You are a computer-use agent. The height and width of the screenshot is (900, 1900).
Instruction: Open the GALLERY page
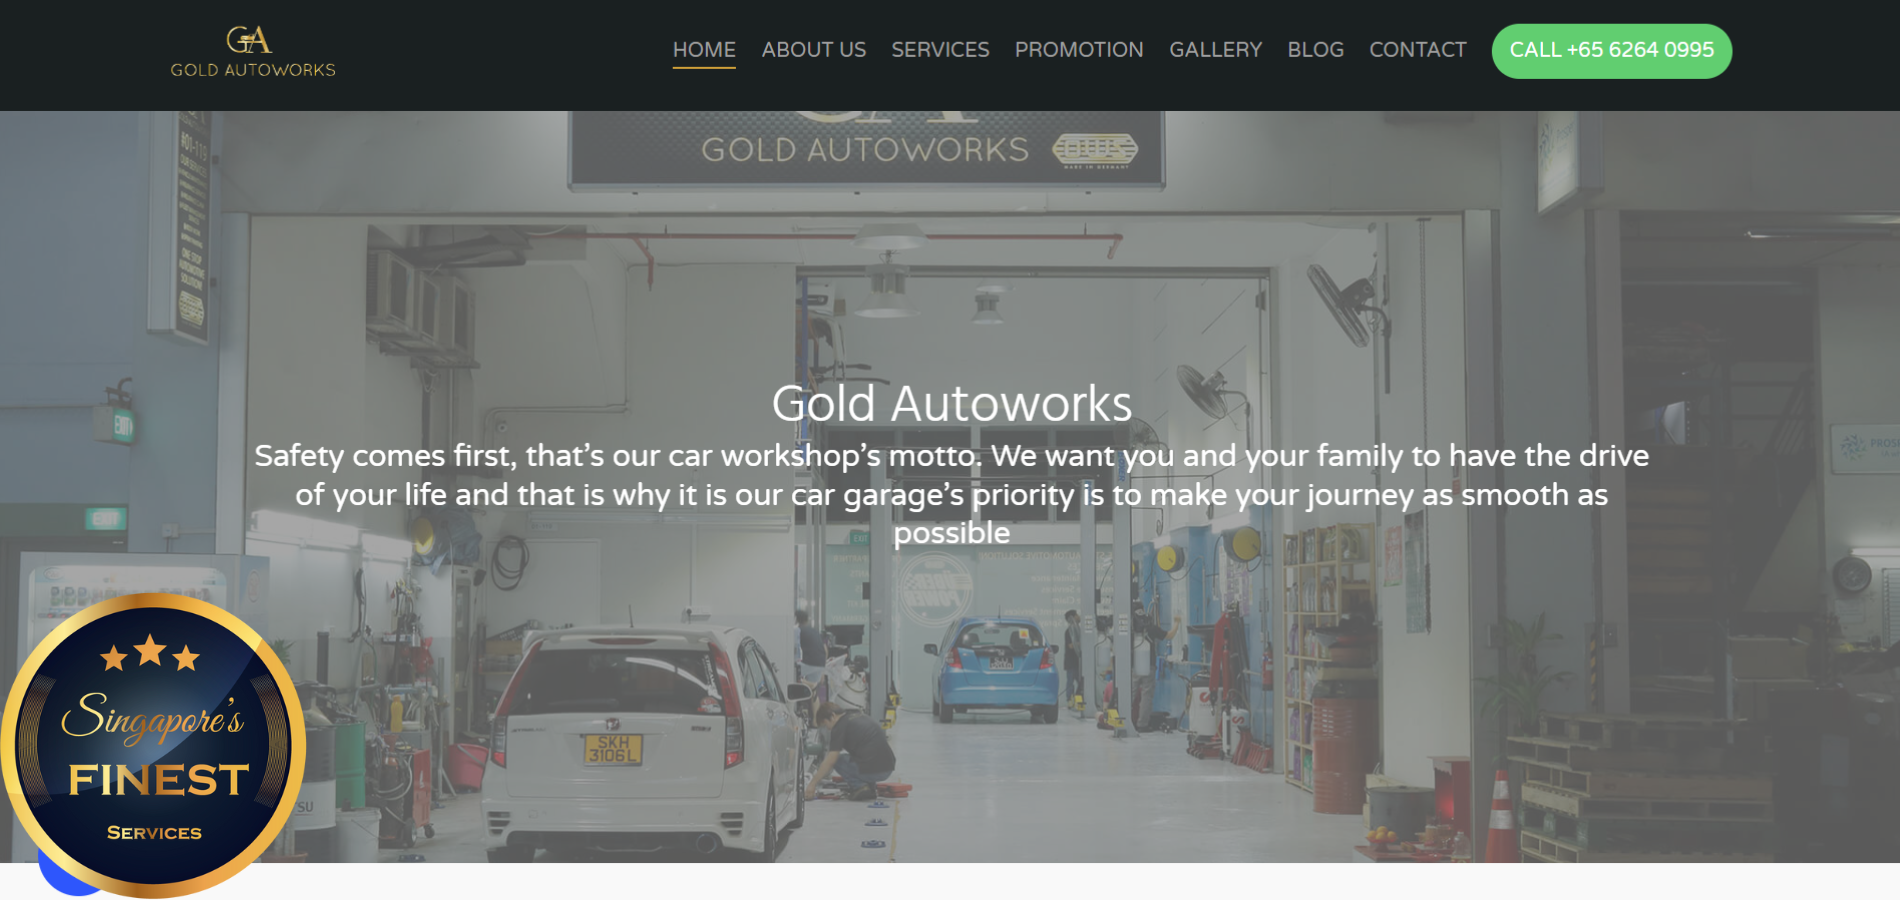click(x=1216, y=50)
